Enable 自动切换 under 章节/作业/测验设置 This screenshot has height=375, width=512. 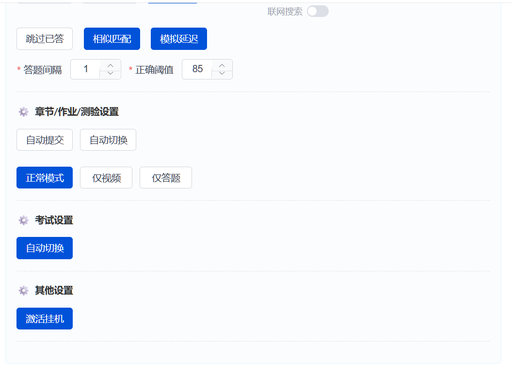108,140
